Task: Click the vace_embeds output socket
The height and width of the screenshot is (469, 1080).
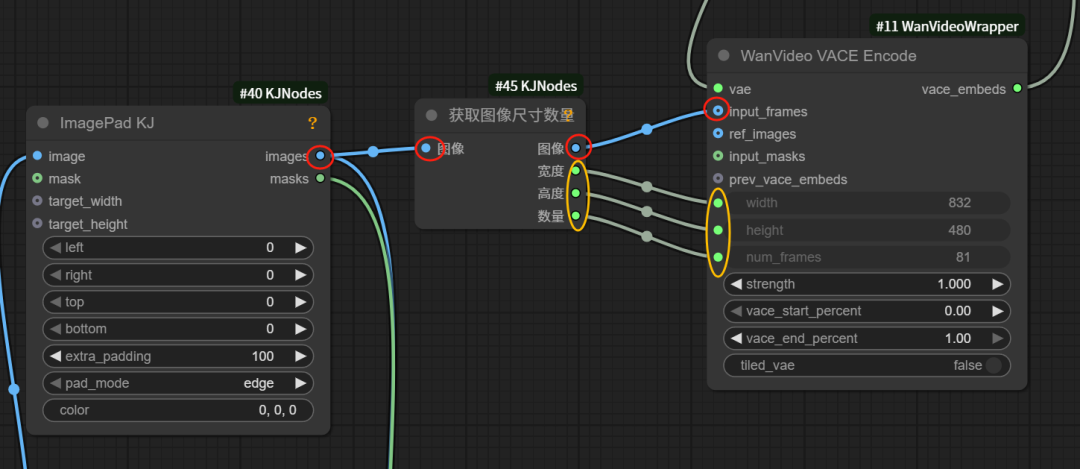Action: pyautogui.click(x=1017, y=89)
